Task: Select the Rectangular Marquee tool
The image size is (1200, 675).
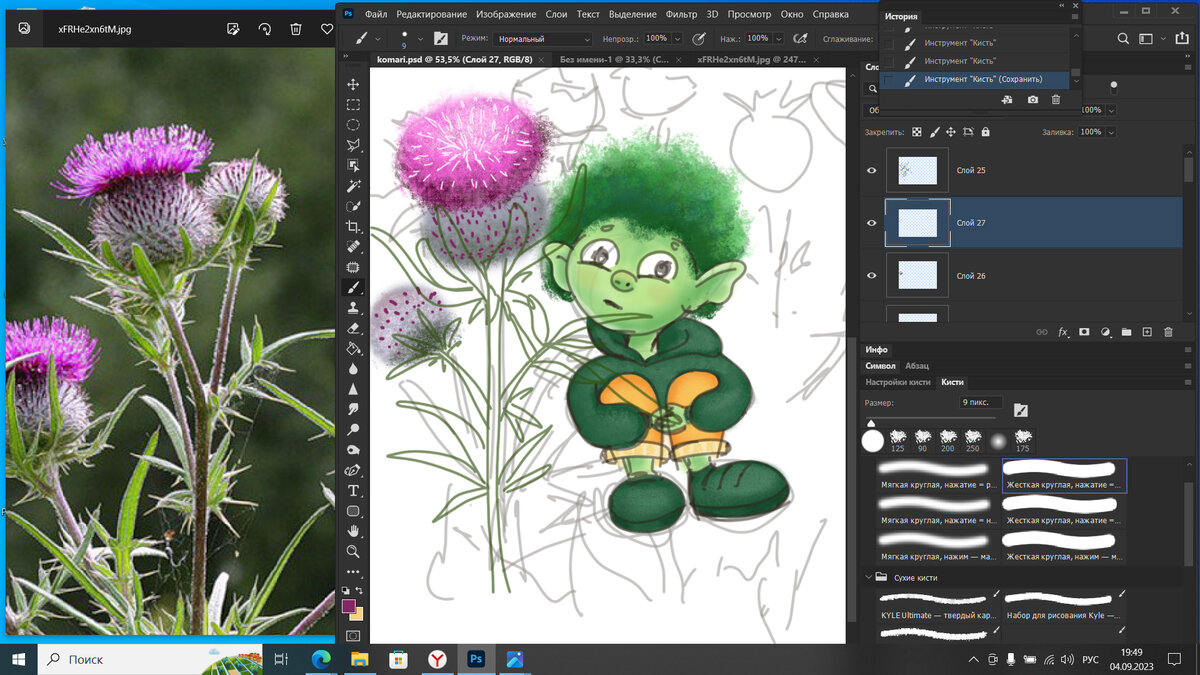Action: (353, 104)
